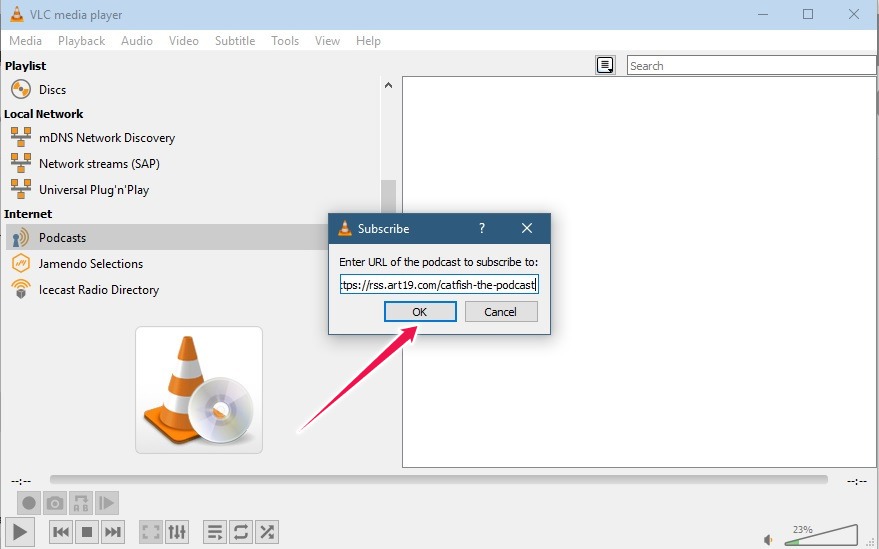Click OK in the Subscribe dialog
Viewport: 879px width, 549px height.
tap(420, 312)
